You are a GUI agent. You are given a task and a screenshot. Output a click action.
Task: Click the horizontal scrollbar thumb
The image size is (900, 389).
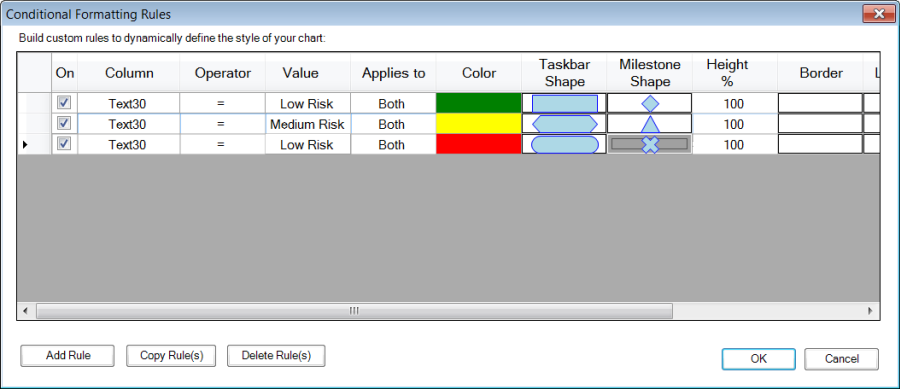354,311
